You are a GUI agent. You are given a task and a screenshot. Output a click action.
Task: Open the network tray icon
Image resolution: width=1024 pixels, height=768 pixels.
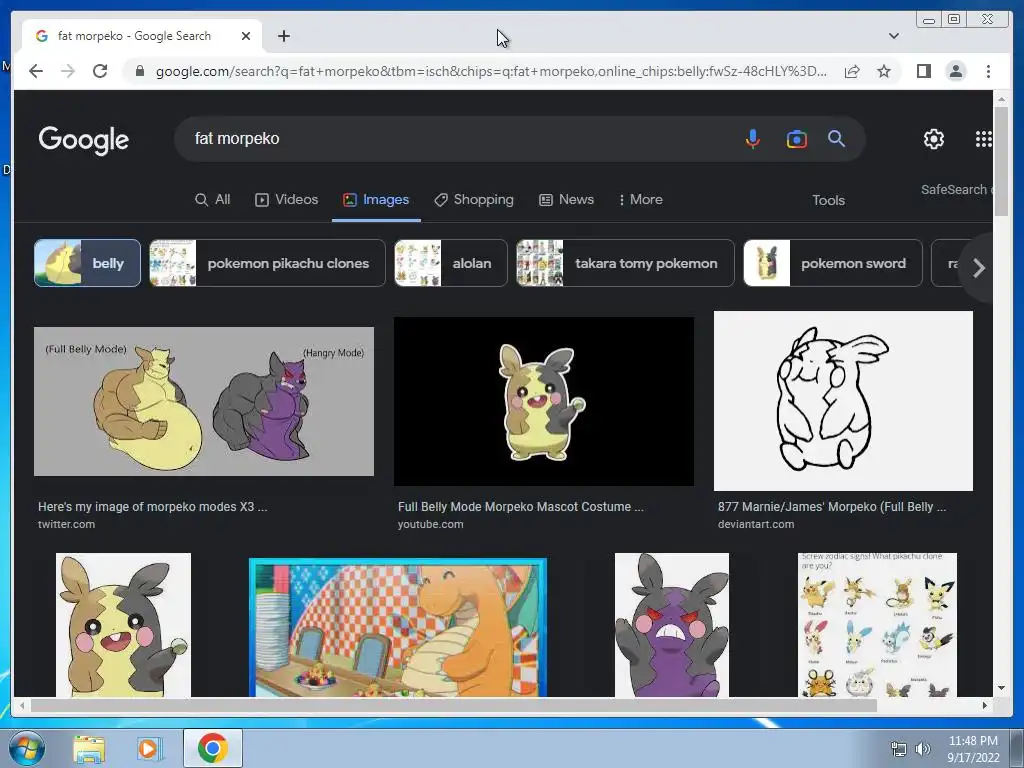899,749
